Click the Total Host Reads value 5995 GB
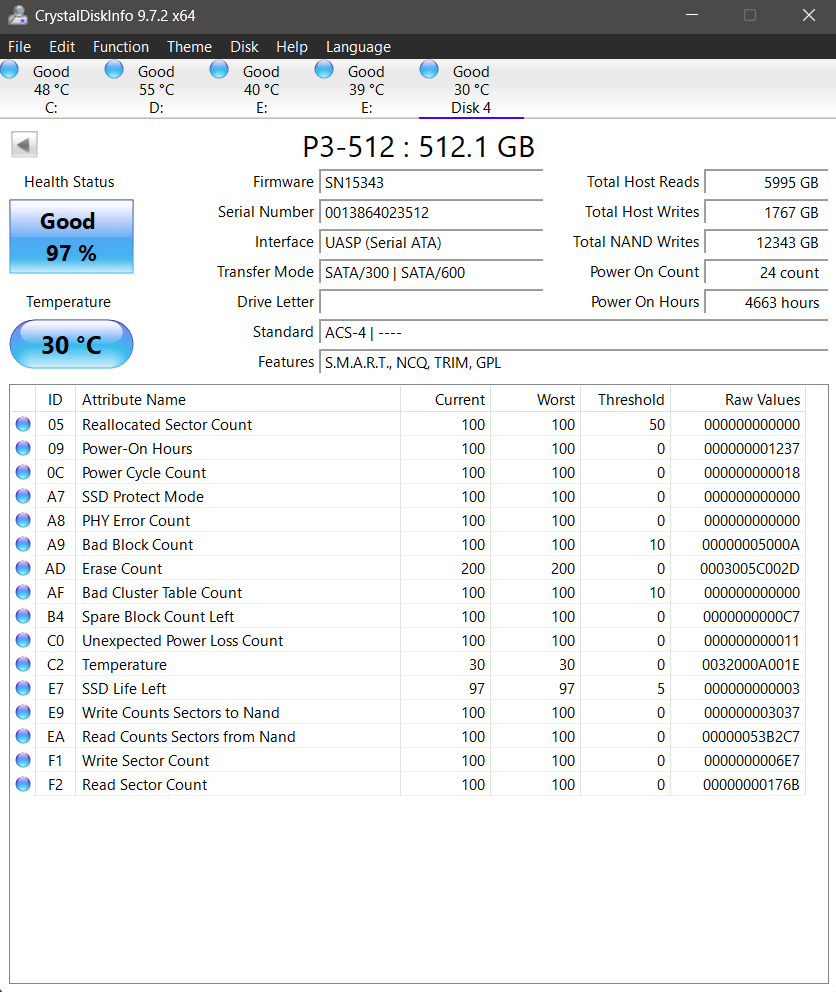The height and width of the screenshot is (992, 836). [766, 183]
